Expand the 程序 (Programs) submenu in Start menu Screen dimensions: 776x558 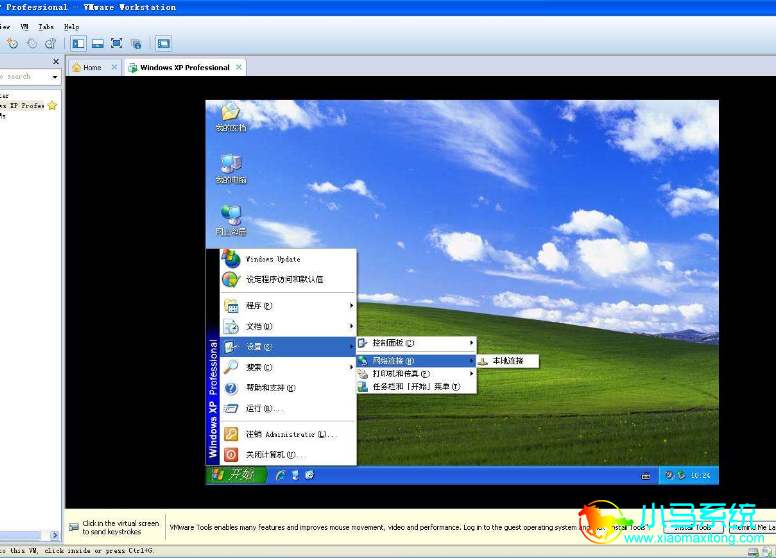tap(288, 306)
